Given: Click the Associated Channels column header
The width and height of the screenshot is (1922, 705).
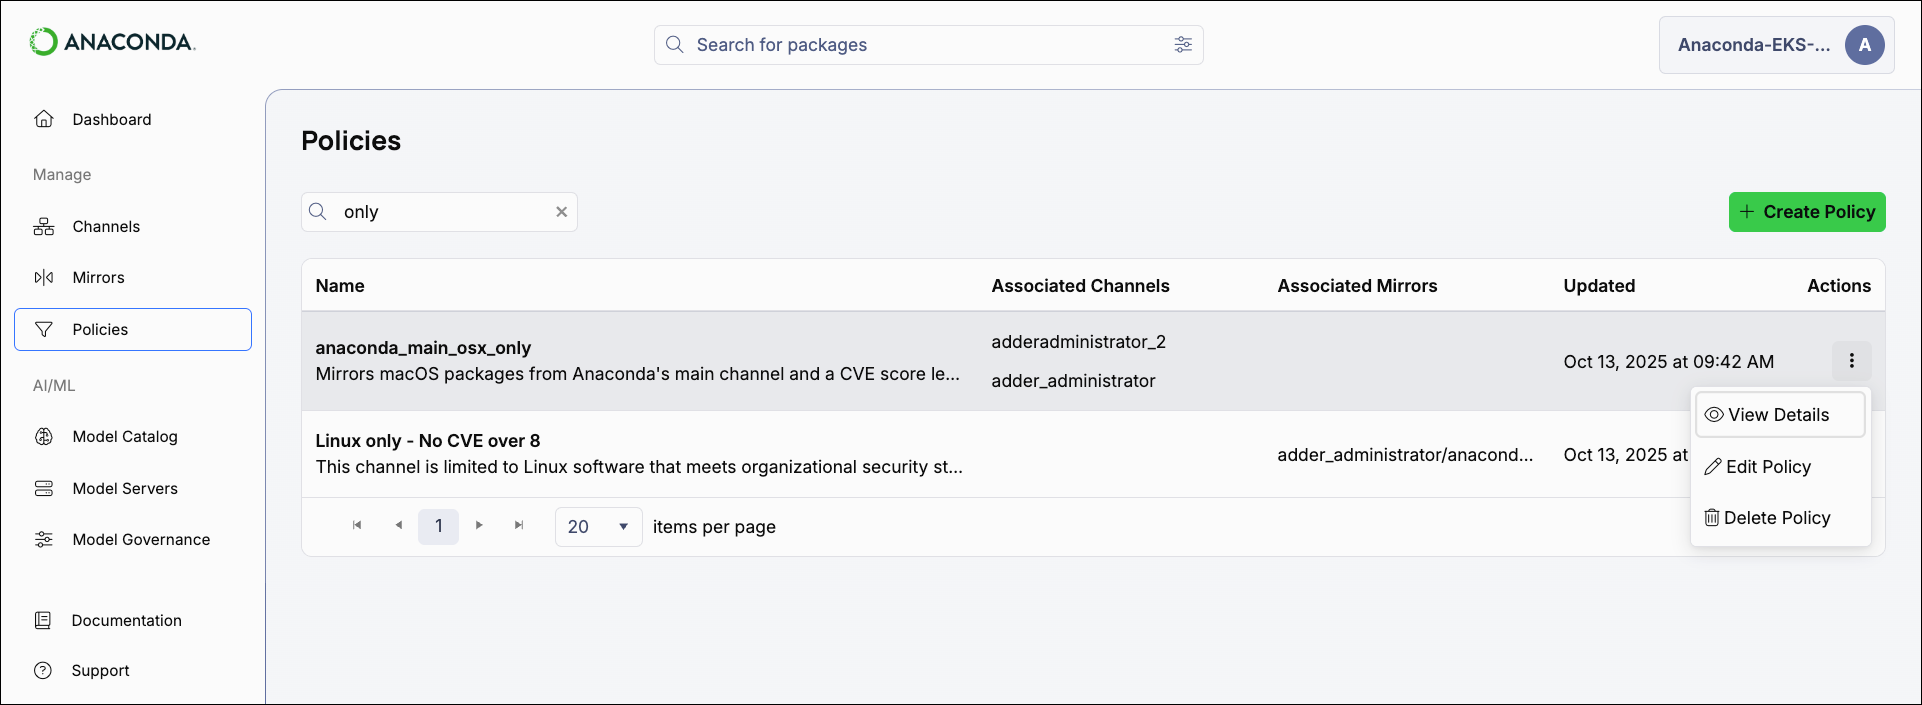Looking at the screenshot, I should (1080, 286).
